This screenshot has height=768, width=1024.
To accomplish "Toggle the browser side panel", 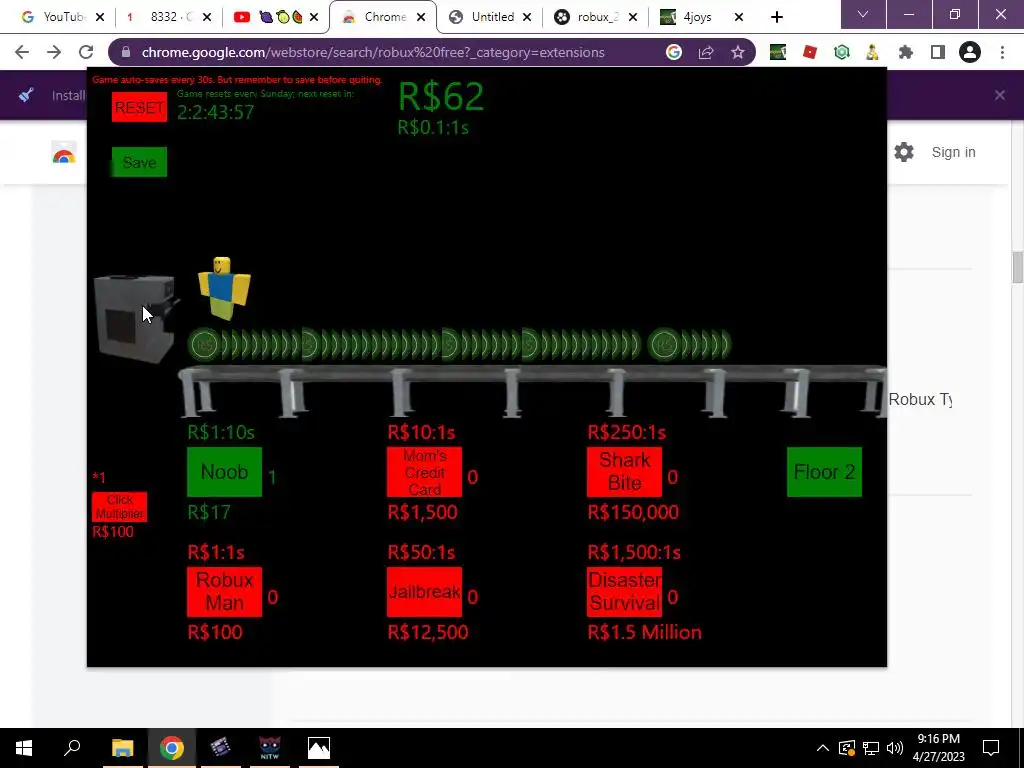I will pyautogui.click(x=938, y=52).
